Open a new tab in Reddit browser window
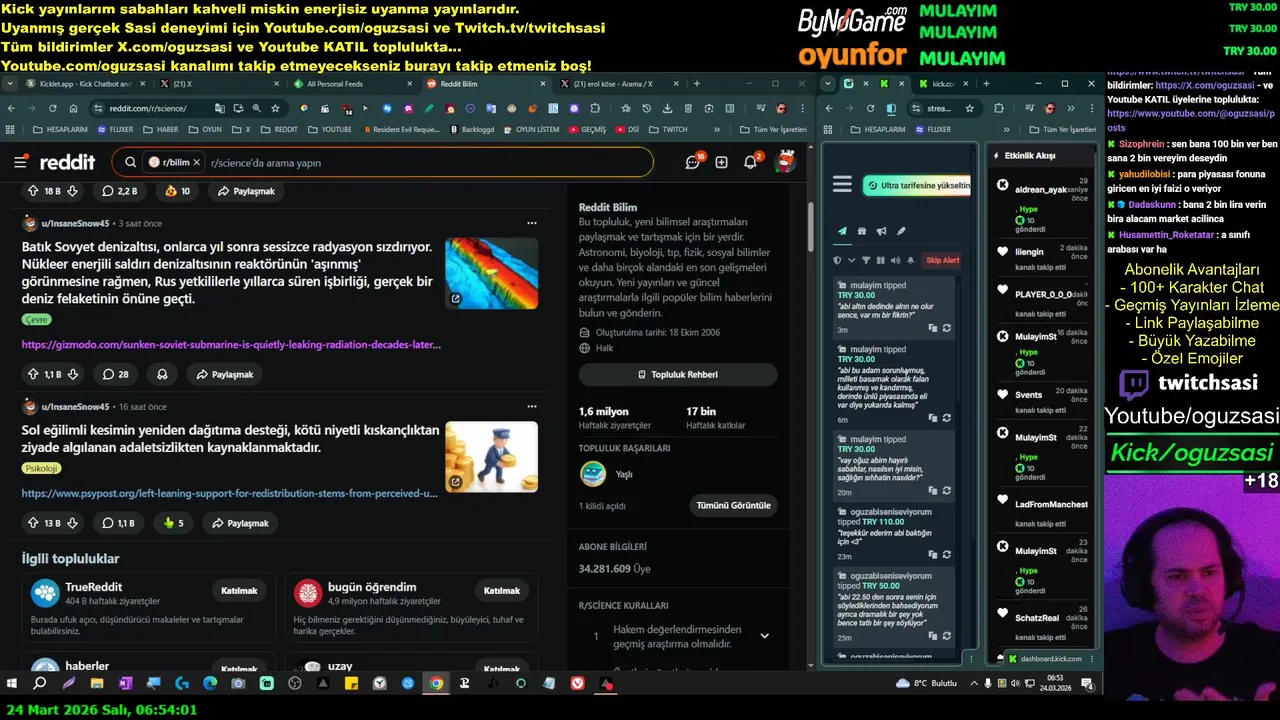This screenshot has height=720, width=1280. click(x=696, y=84)
